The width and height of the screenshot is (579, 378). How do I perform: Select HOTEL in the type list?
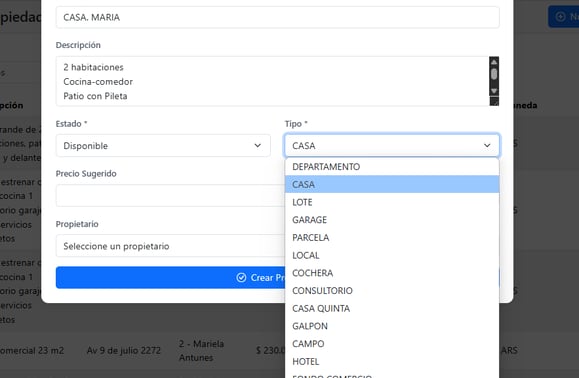tap(392, 362)
